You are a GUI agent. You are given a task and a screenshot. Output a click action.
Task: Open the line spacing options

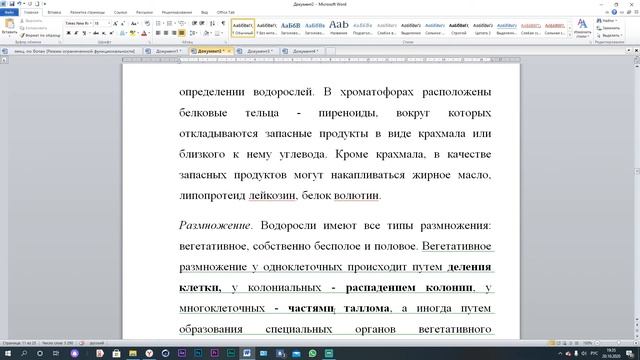coord(193,33)
